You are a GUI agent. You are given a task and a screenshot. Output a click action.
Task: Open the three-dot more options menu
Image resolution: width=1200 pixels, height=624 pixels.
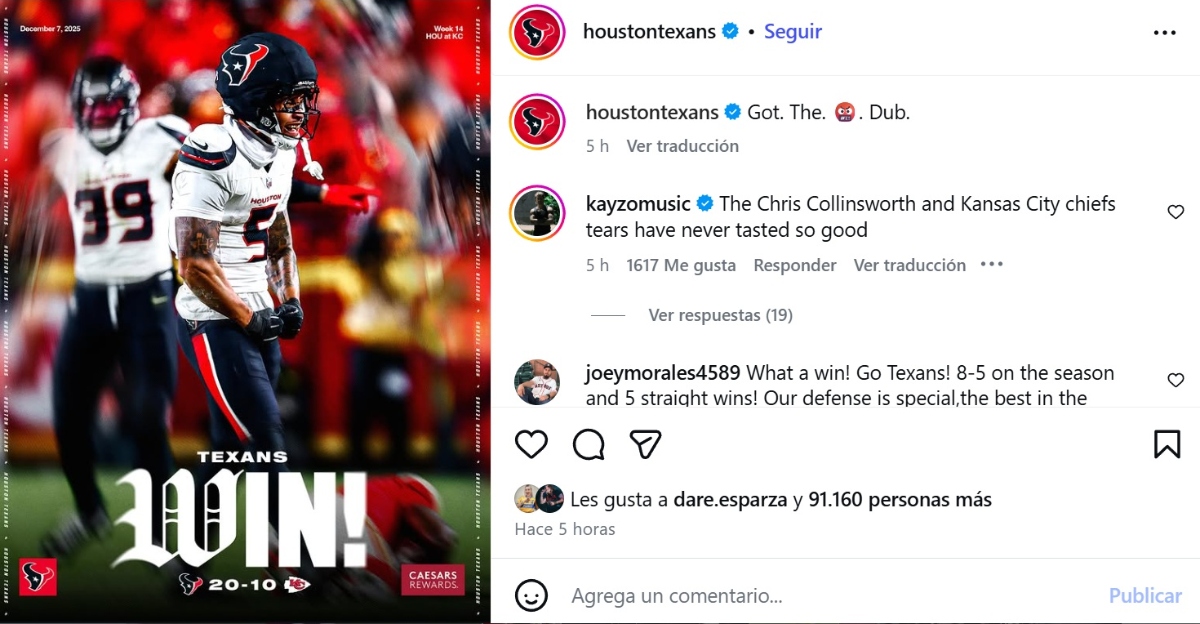pyautogui.click(x=1165, y=32)
